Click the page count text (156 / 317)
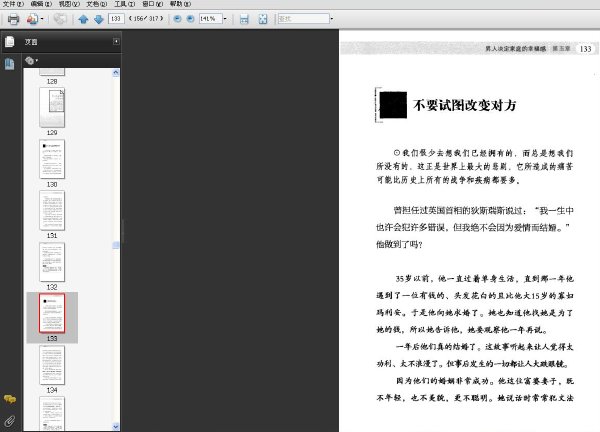This screenshot has width=600, height=432. [146, 18]
